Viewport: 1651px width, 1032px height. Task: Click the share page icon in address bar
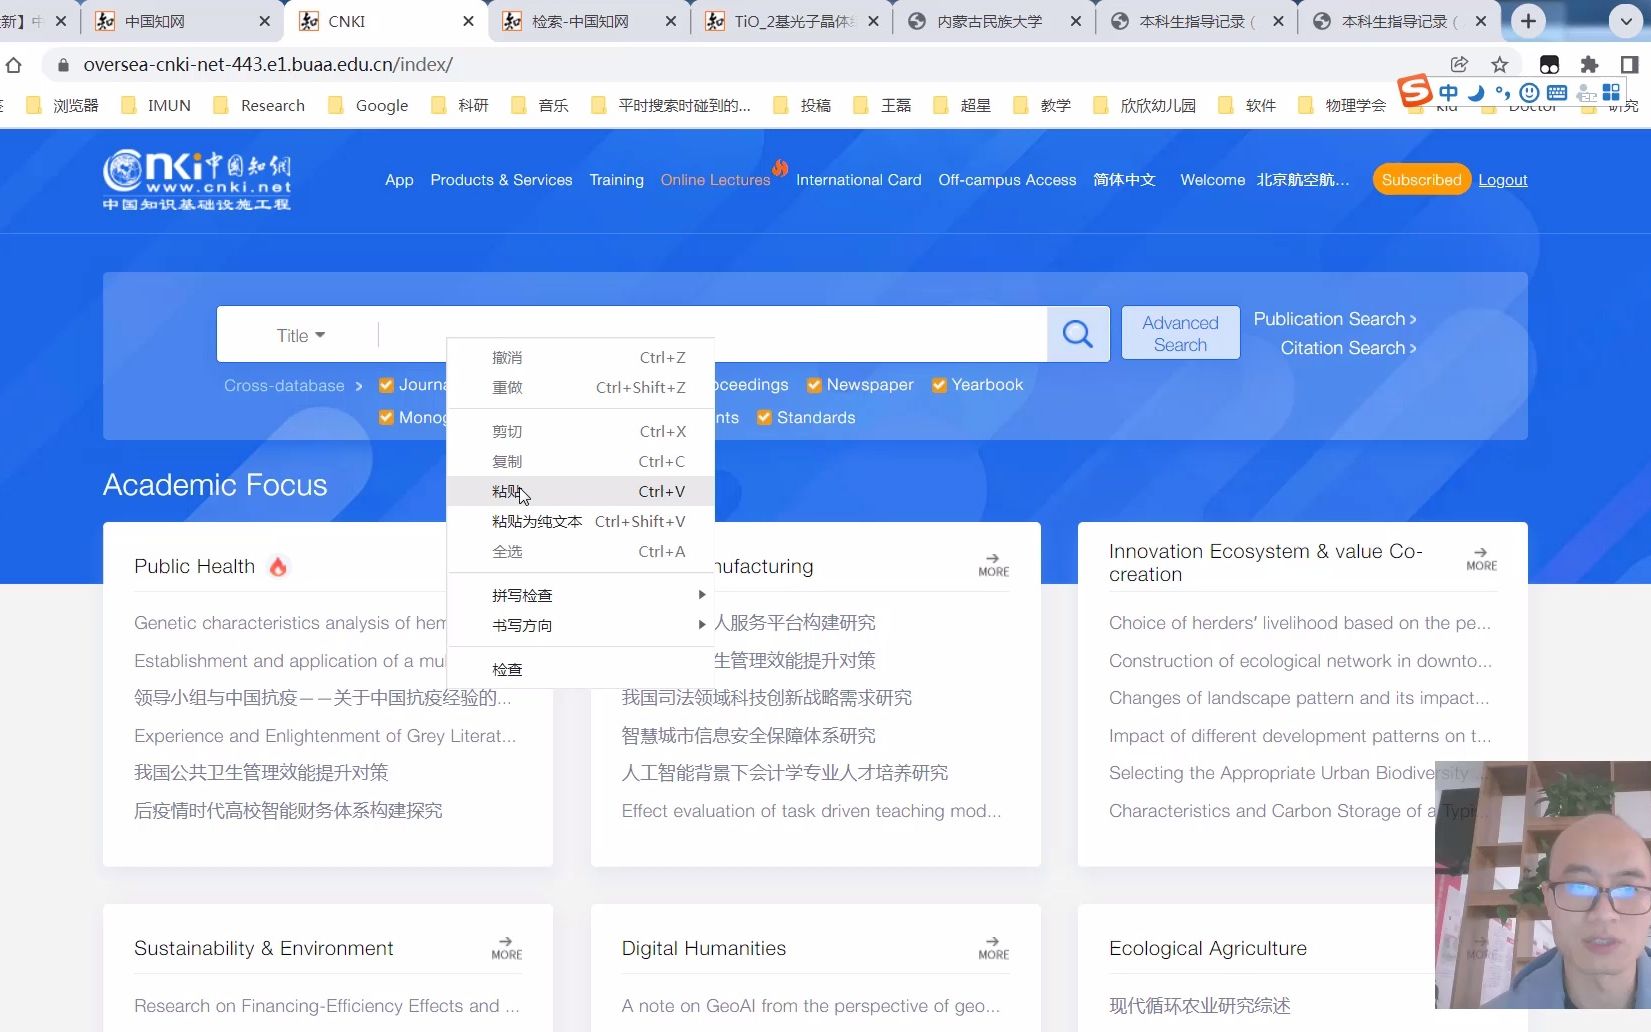click(1459, 65)
